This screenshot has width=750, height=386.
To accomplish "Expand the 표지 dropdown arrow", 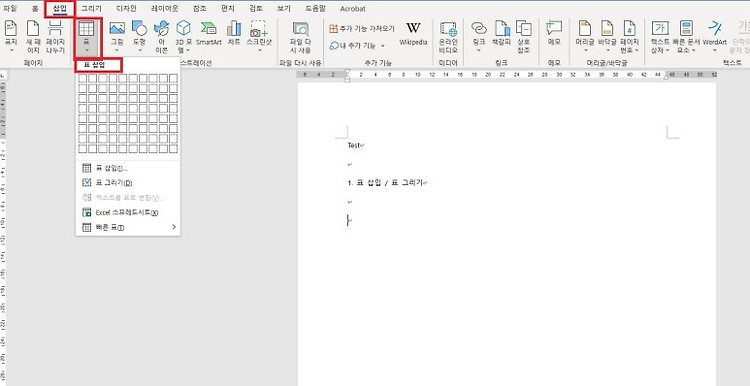I will pyautogui.click(x=11, y=50).
